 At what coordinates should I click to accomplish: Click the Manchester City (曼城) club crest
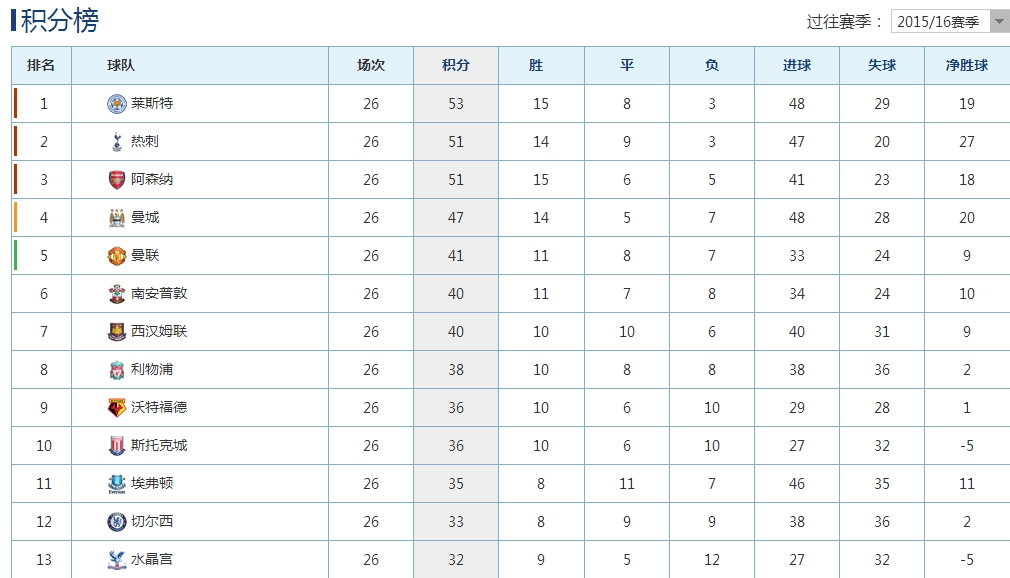click(x=117, y=218)
